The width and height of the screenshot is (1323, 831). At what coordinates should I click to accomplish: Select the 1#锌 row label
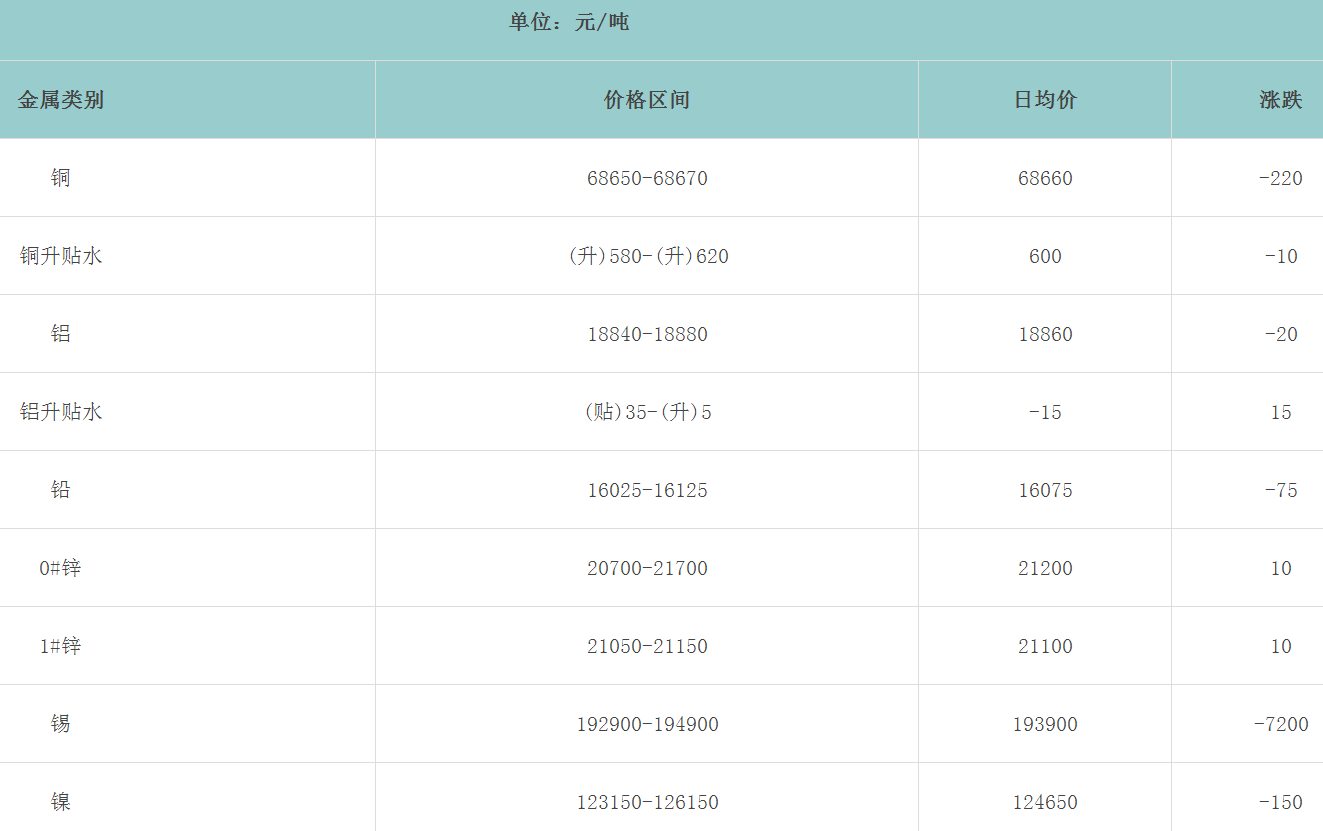tap(61, 646)
